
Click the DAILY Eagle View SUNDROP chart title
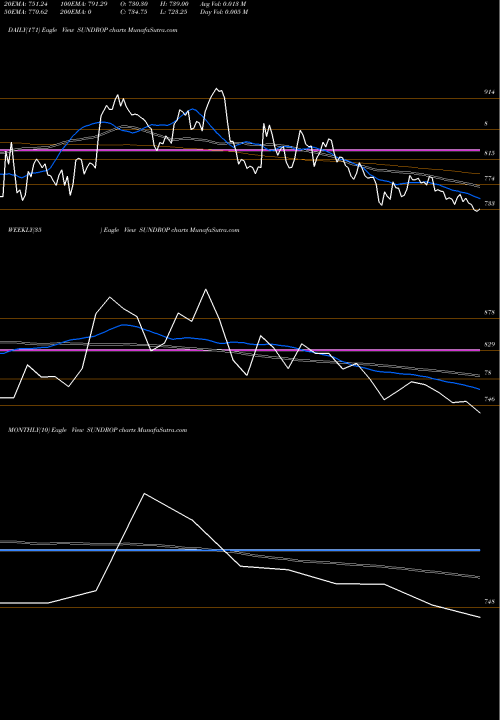(x=93, y=30)
